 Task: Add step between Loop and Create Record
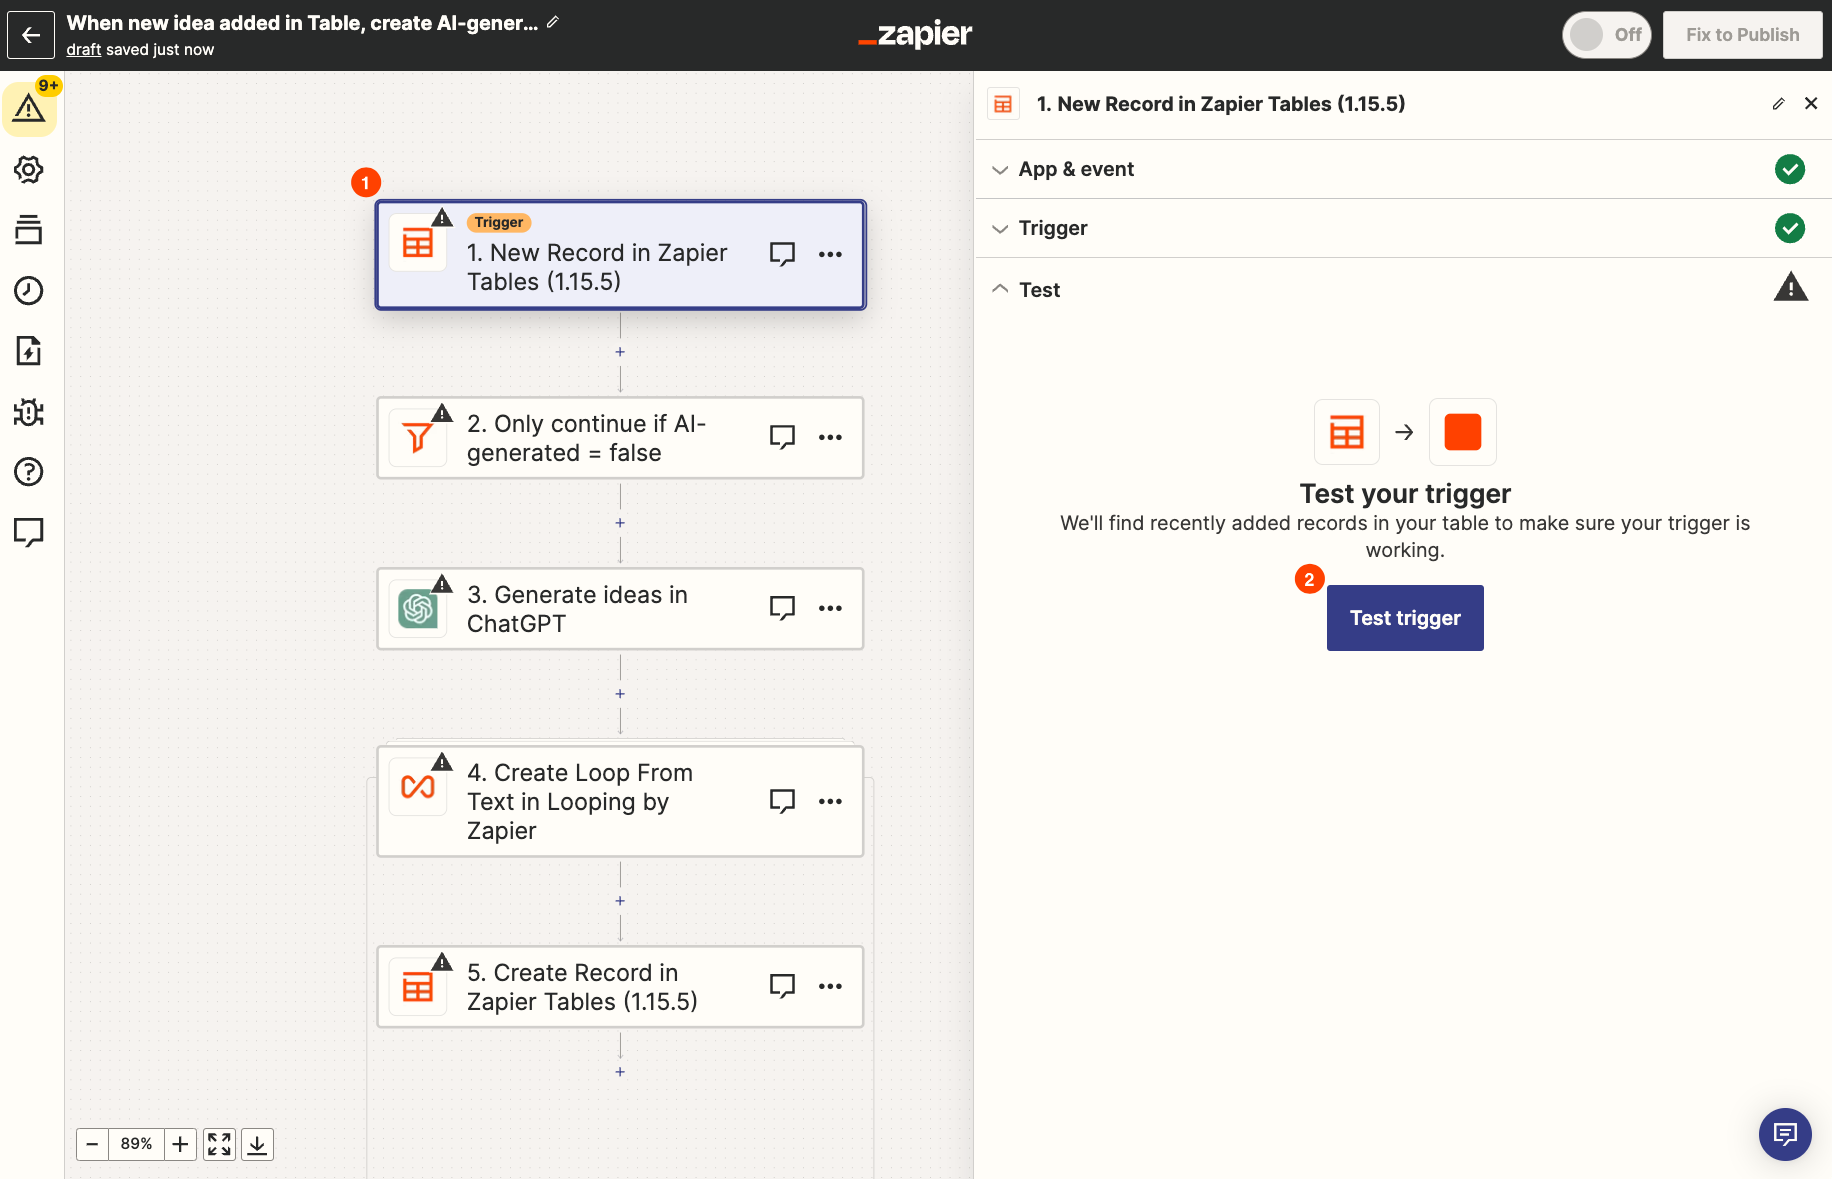click(x=620, y=901)
